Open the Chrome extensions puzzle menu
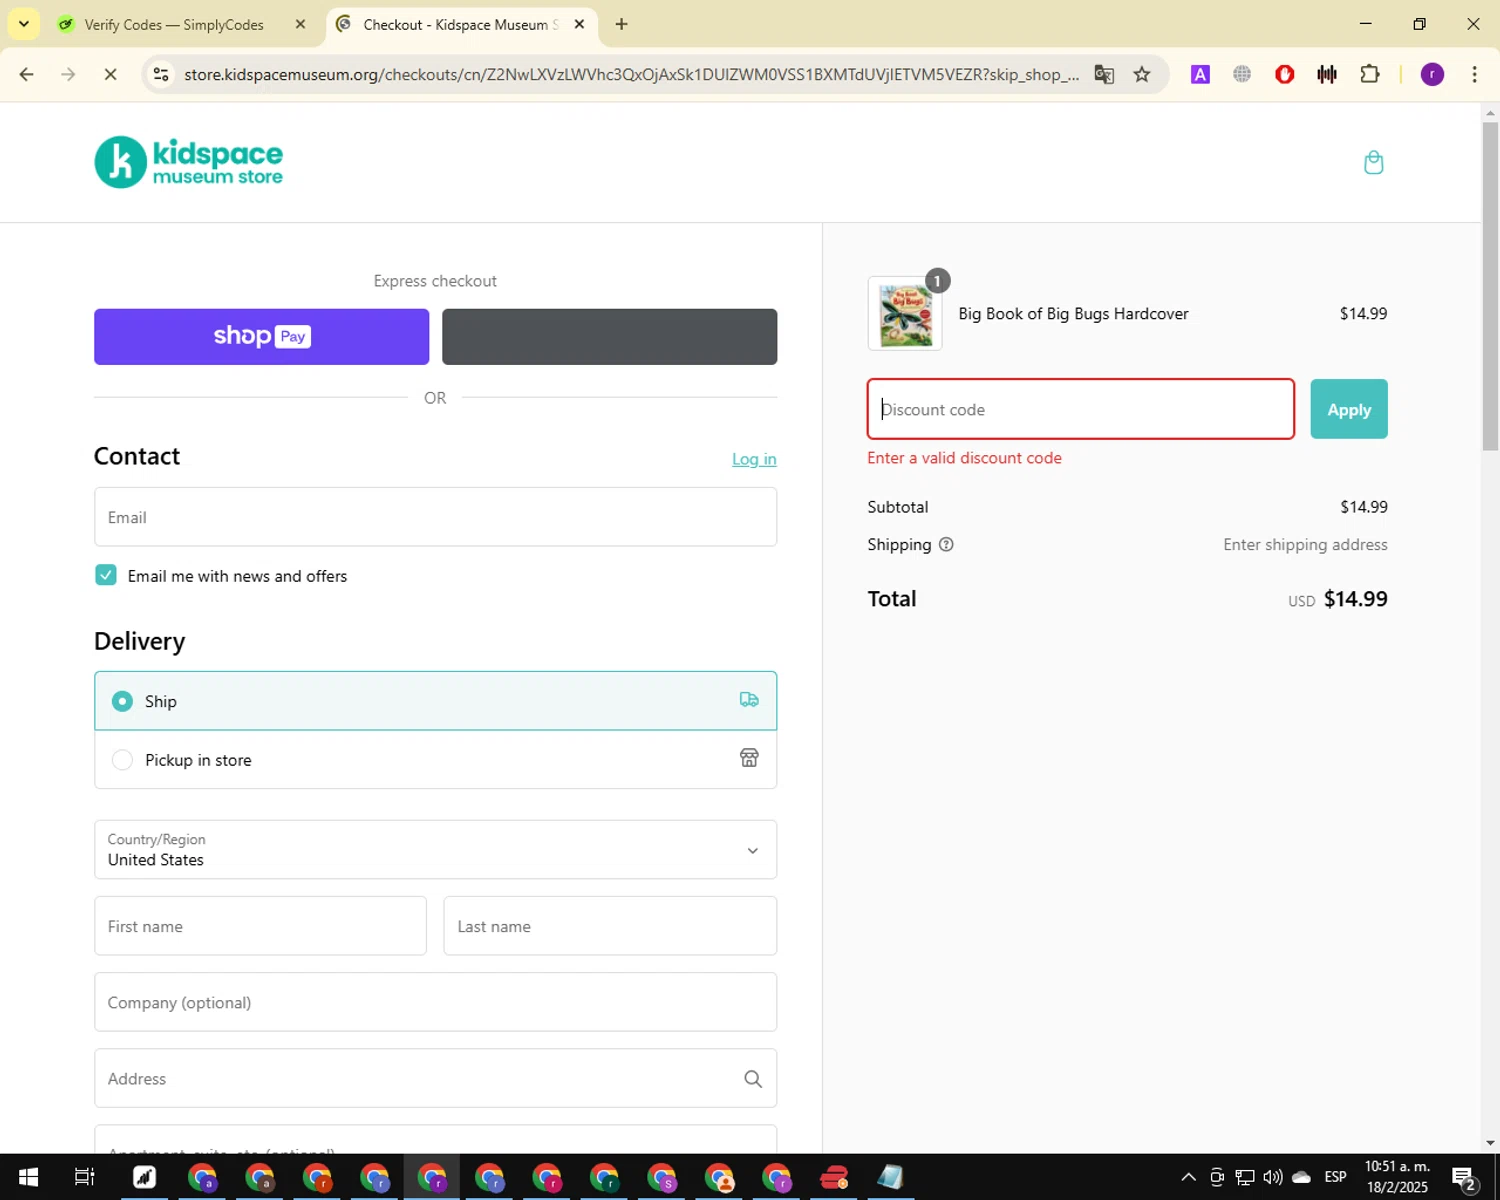 point(1370,74)
